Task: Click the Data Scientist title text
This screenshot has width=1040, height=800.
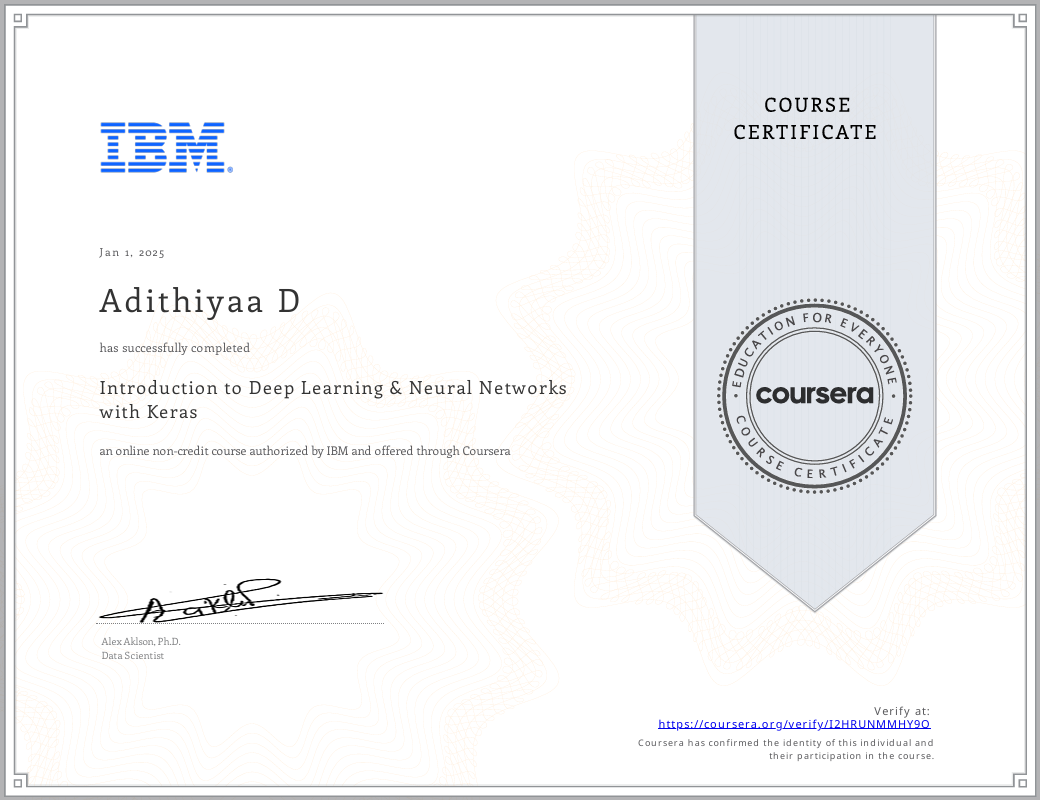Action: (133, 655)
